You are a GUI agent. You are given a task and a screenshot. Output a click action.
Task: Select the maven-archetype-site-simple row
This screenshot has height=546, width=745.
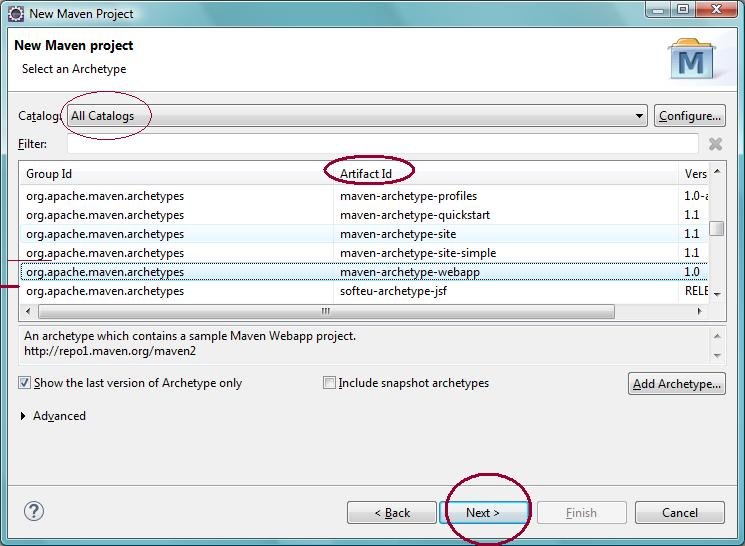tap(364, 253)
